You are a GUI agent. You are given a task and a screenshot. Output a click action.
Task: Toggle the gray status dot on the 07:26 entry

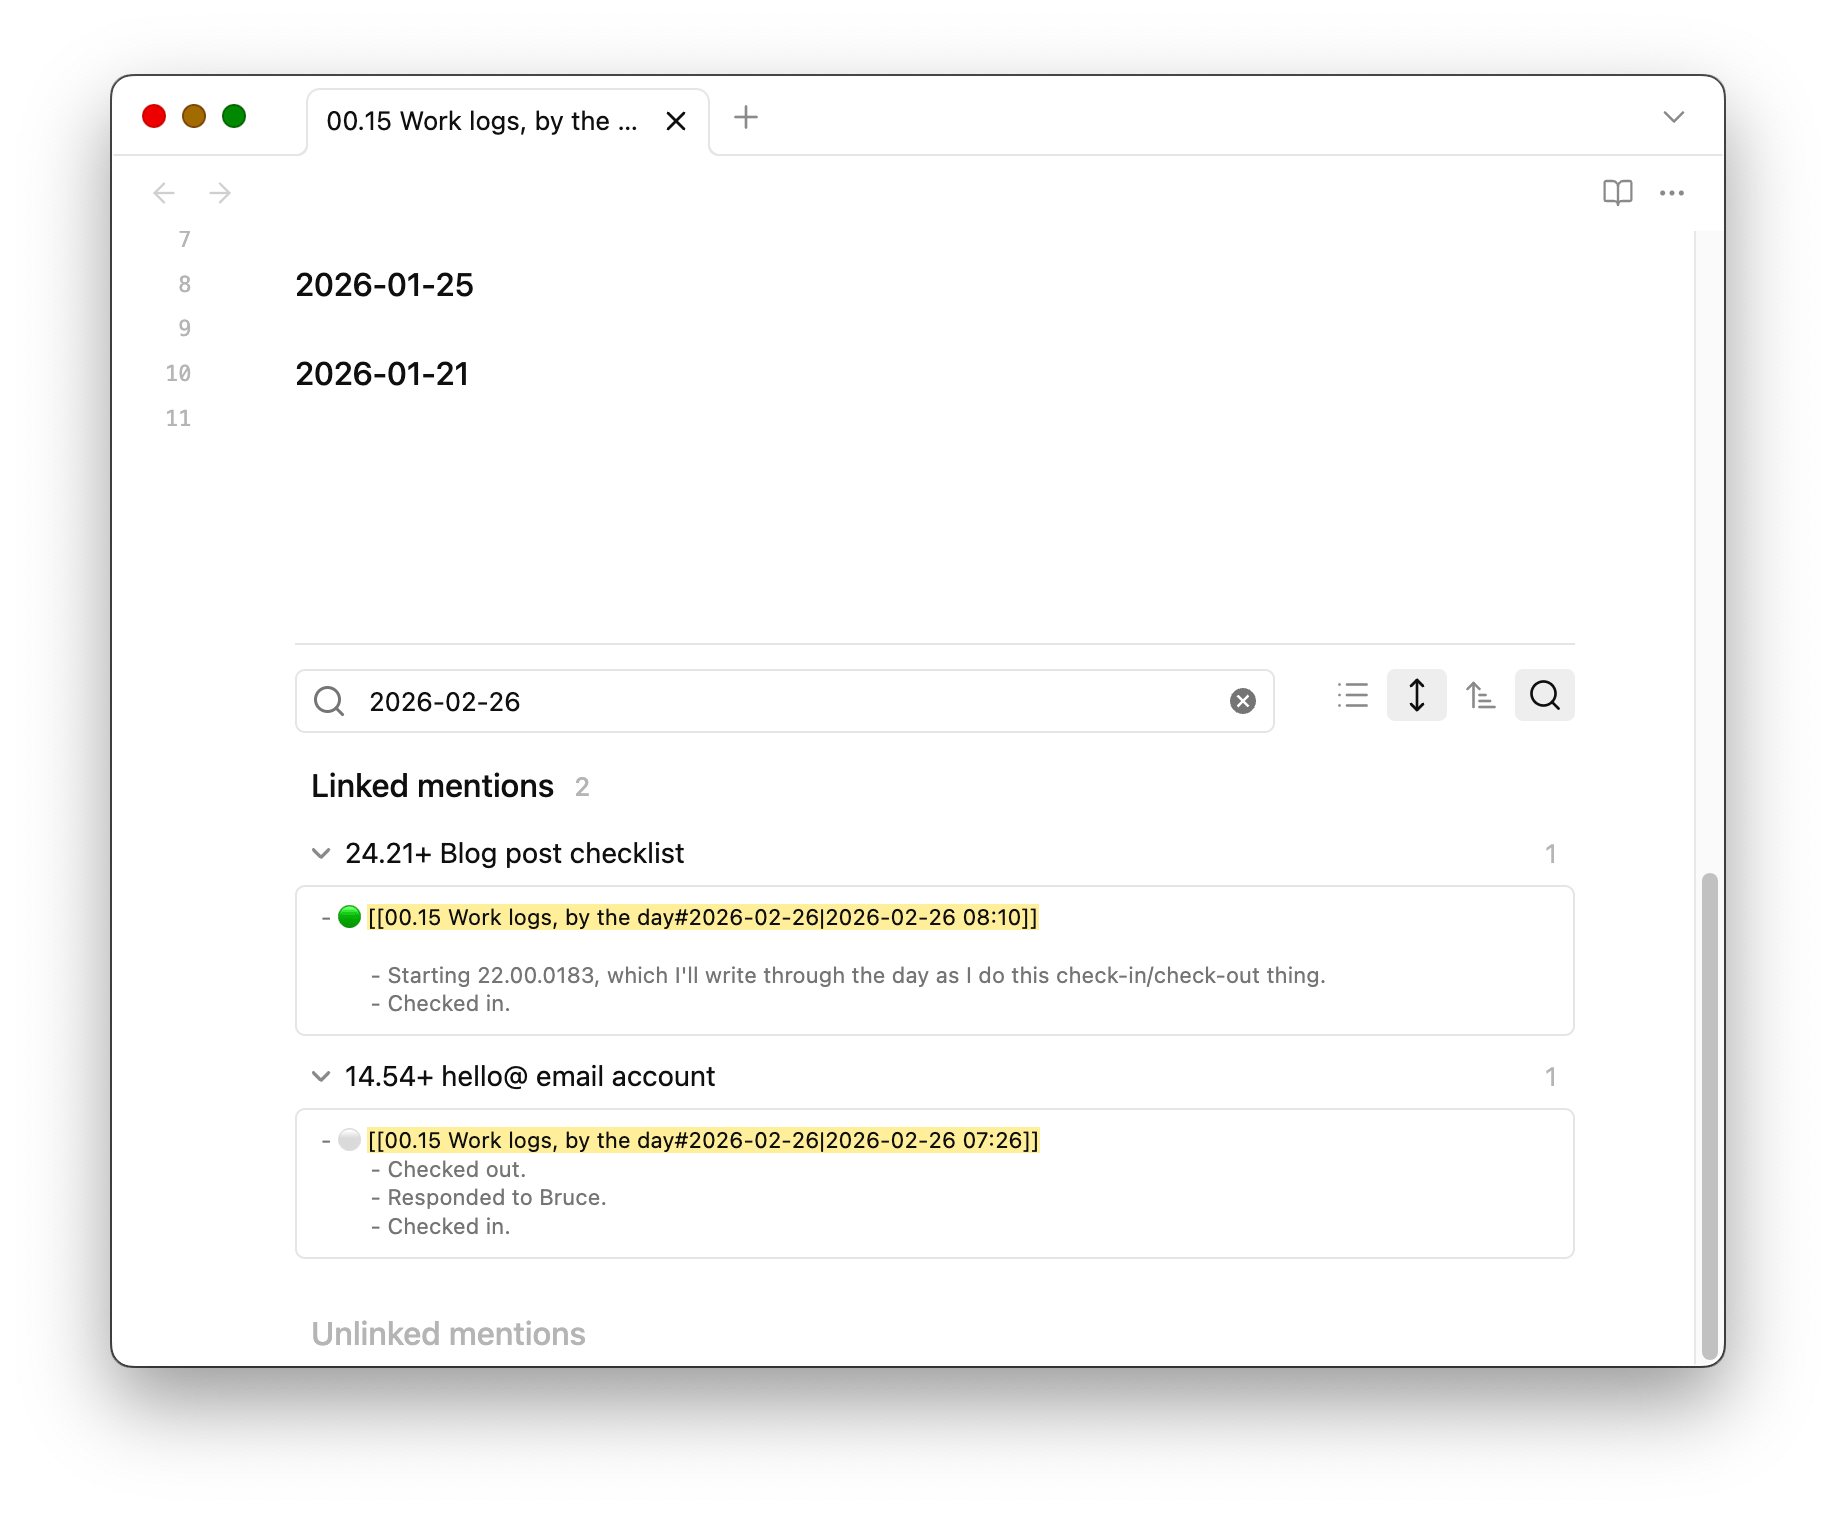[x=348, y=1139]
